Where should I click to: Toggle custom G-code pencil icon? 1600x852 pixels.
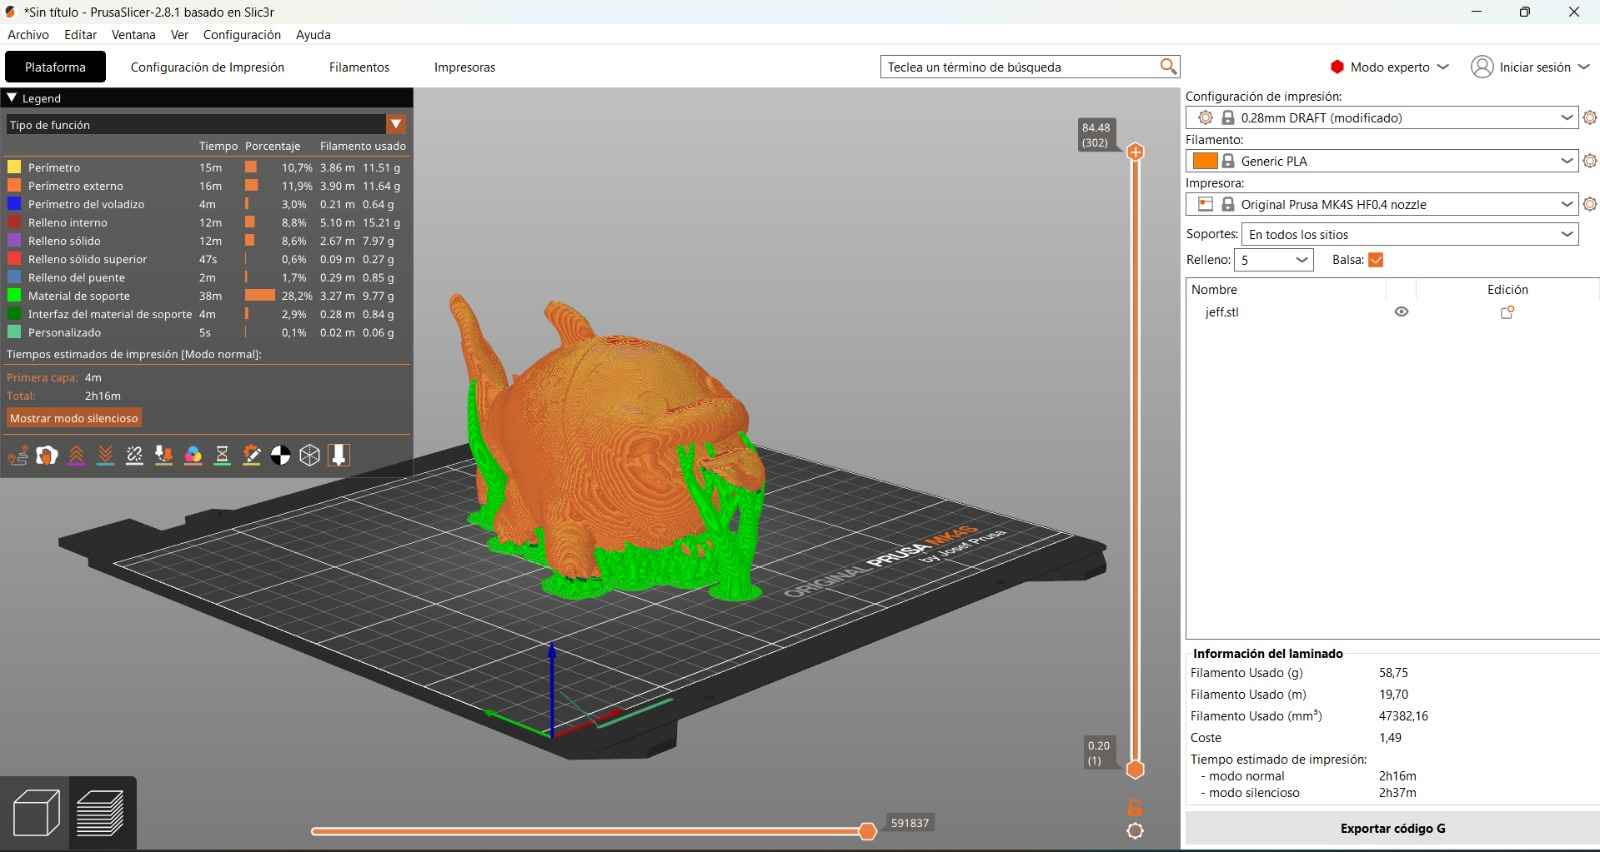[252, 456]
